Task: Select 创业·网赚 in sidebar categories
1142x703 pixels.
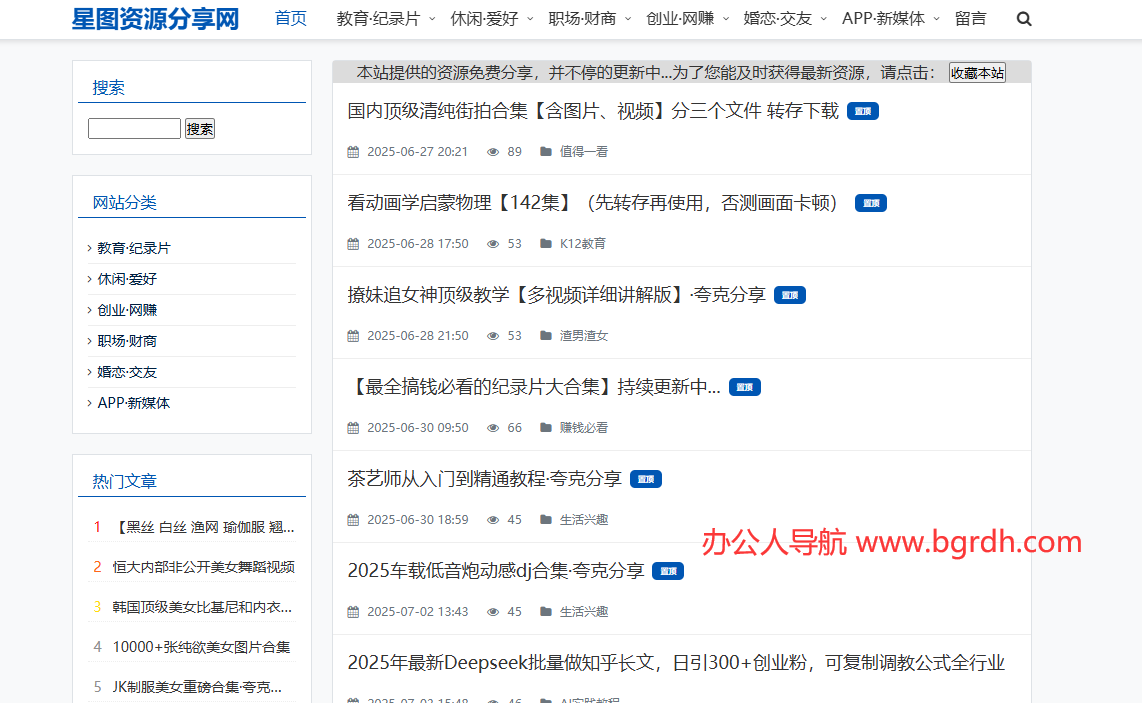Action: [127, 310]
